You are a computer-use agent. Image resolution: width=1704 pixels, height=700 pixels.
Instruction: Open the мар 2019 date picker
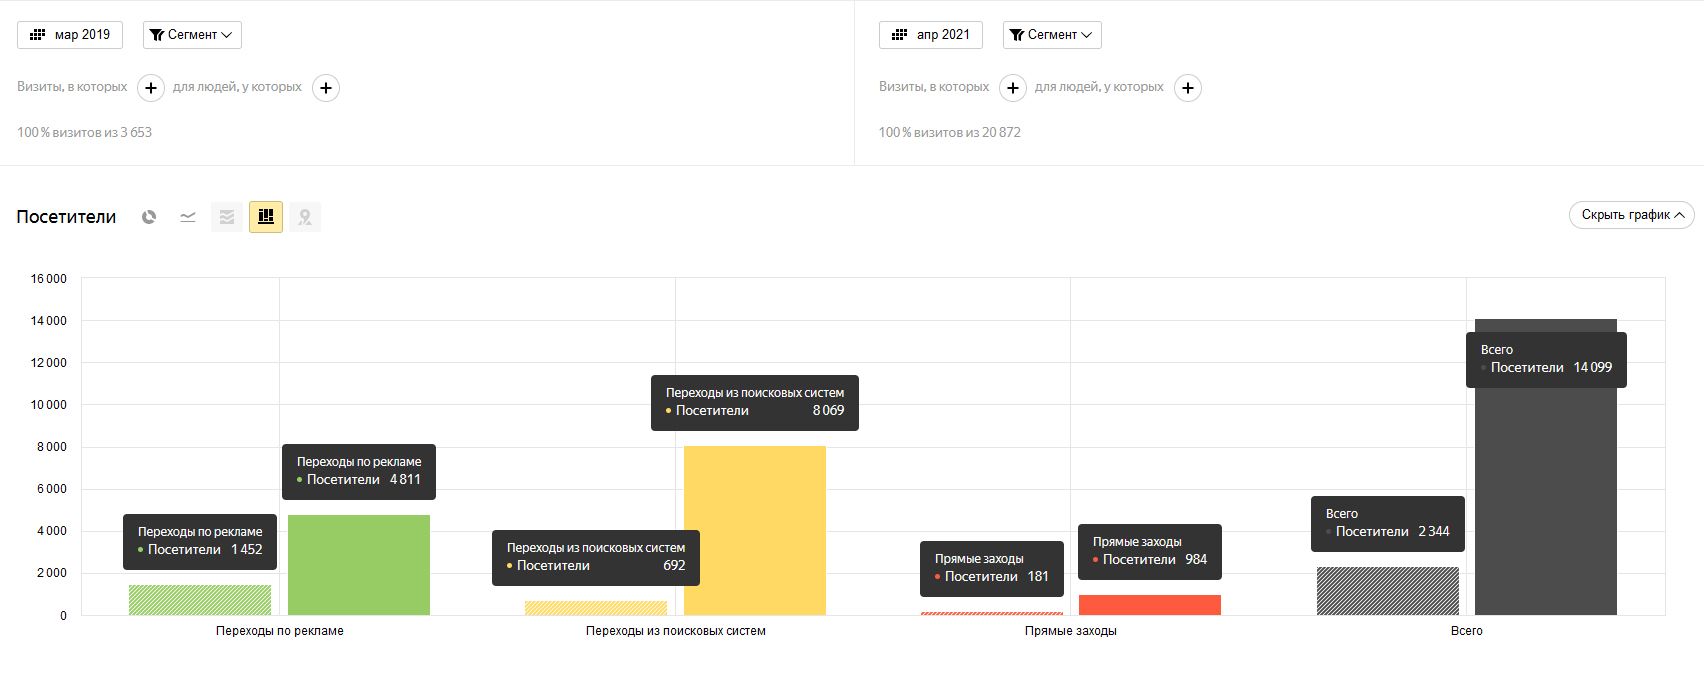(70, 35)
